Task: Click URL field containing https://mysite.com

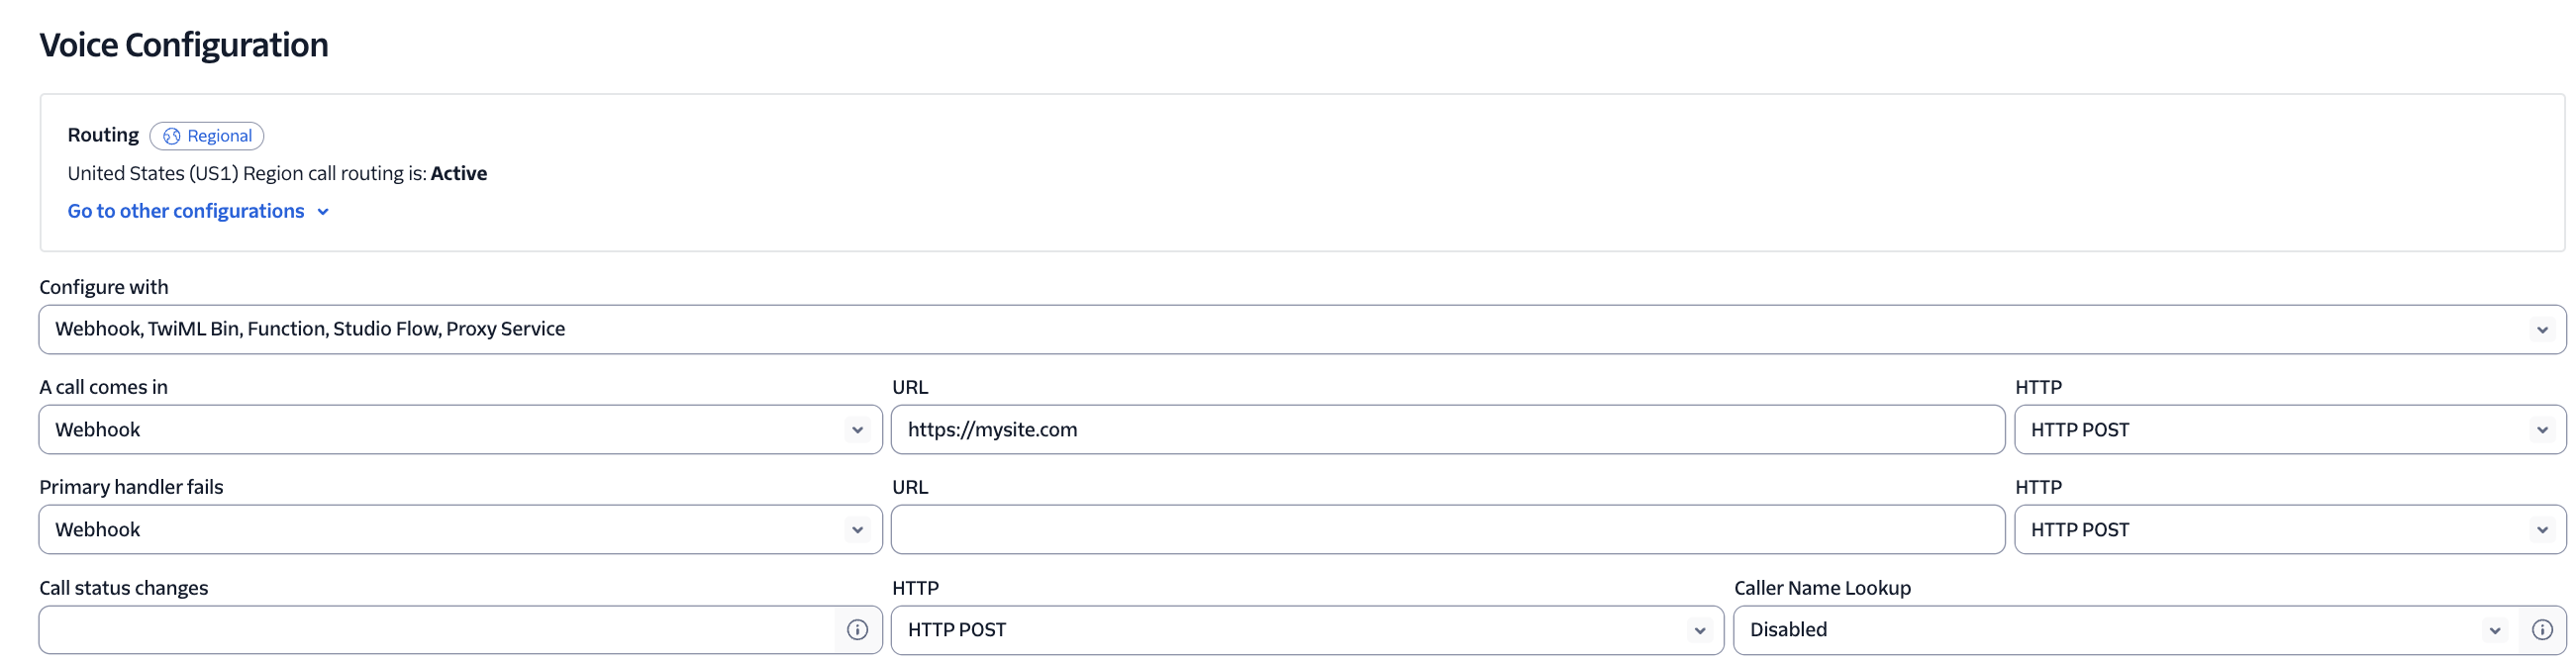Action: tap(1446, 430)
